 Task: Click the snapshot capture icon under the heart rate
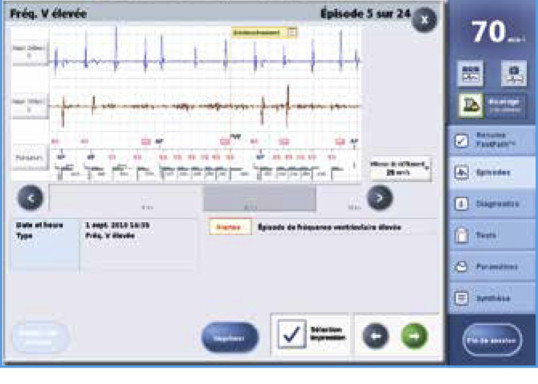[x=514, y=73]
